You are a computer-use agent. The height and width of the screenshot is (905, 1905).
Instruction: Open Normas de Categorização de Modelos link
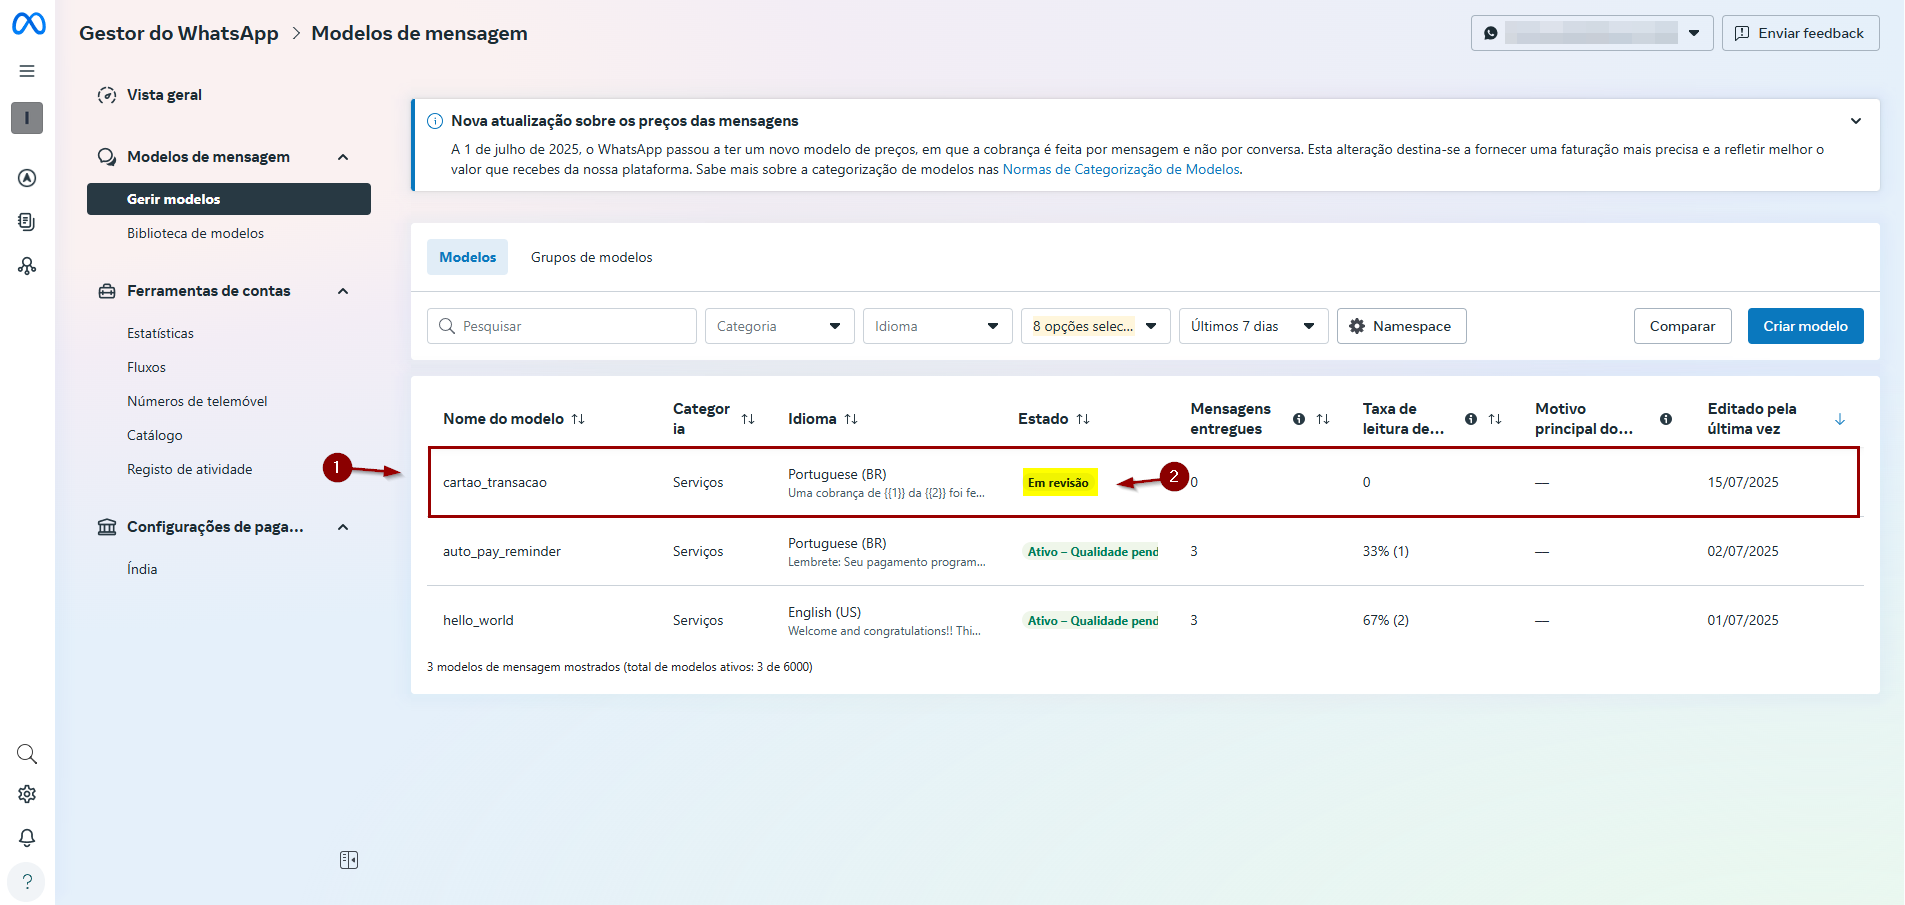[1120, 170]
